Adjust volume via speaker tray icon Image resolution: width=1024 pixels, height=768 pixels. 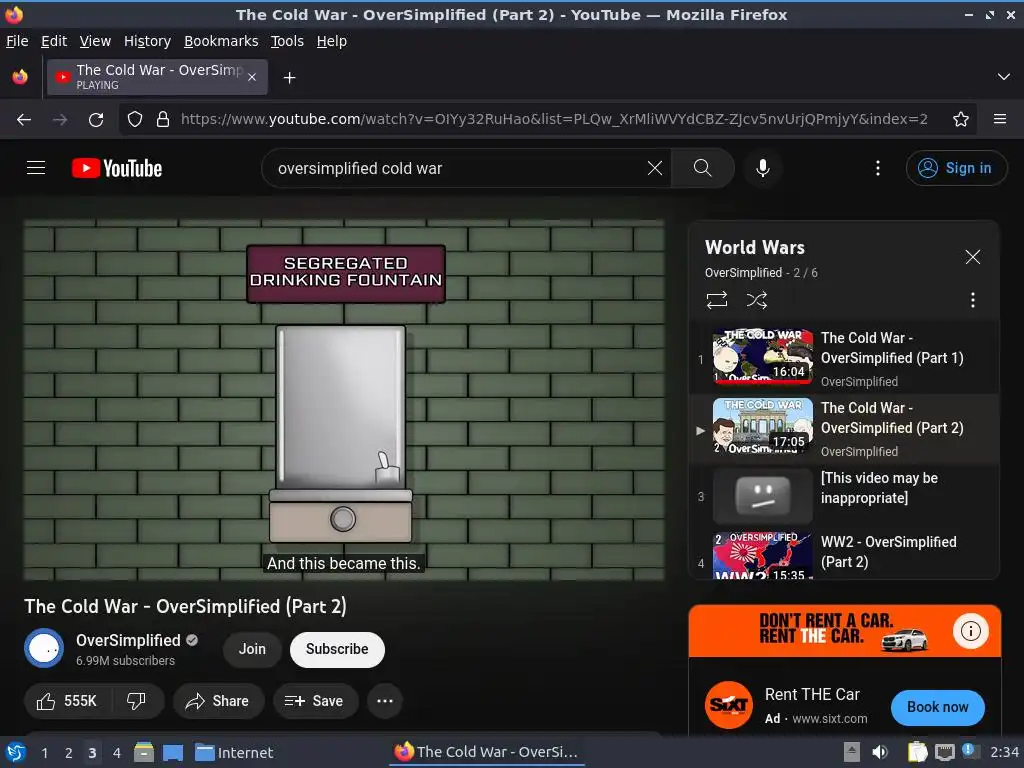tap(880, 752)
